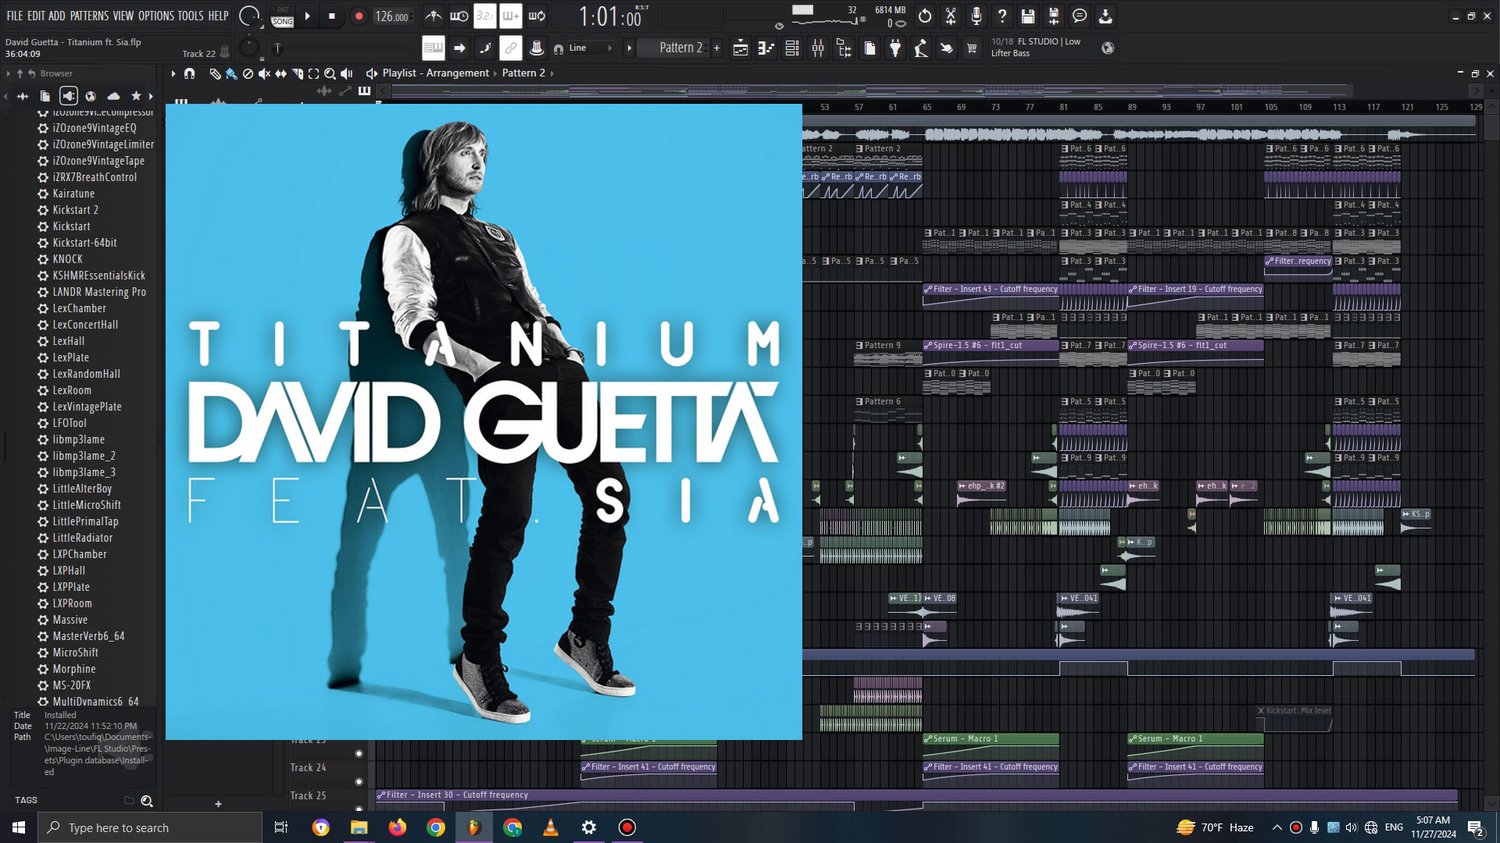Click the one-click audio recording microphone
Viewport: 1500px width, 843px height.
click(x=976, y=16)
